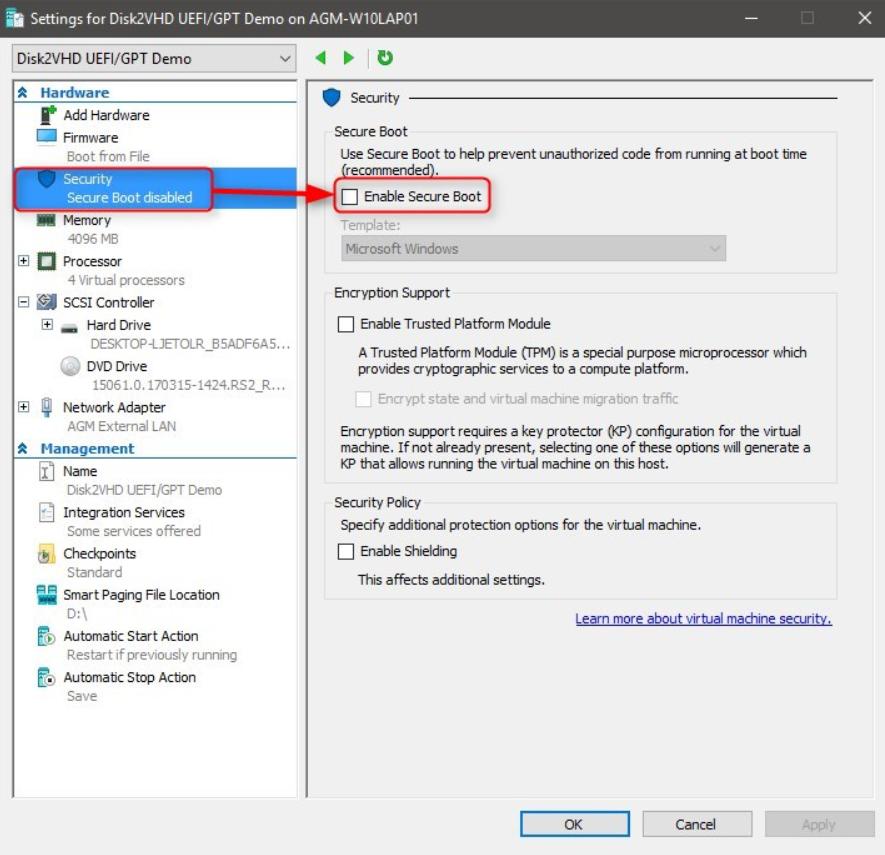Screen dimensions: 885x855
Task: Click the Memory chip icon
Action: (x=47, y=220)
